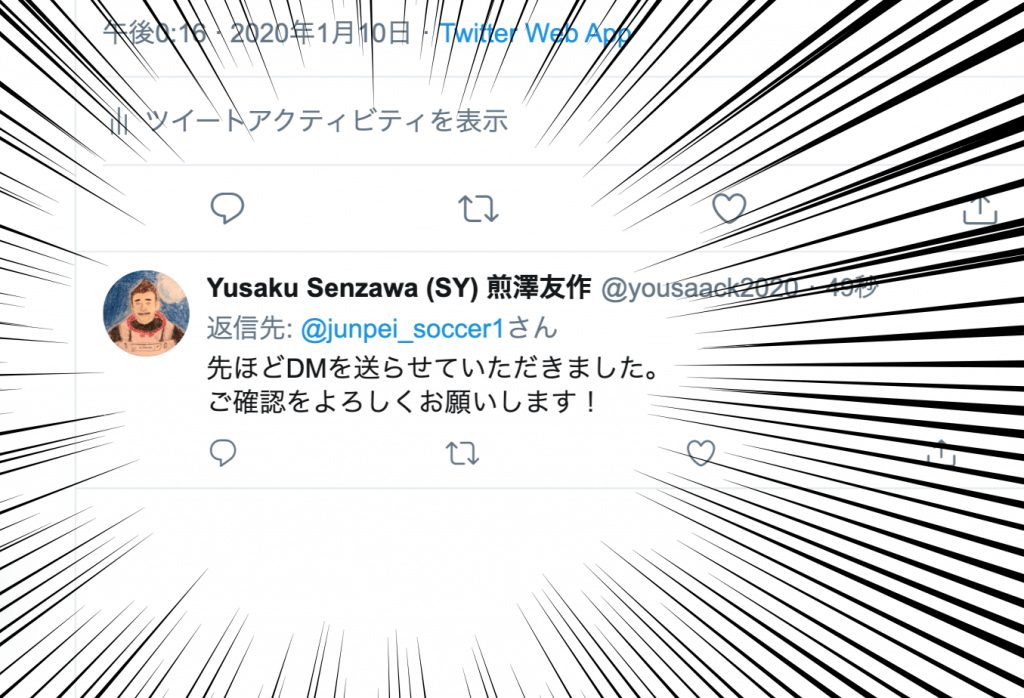Reply to Yusaku Senzawa's comment

click(x=223, y=452)
